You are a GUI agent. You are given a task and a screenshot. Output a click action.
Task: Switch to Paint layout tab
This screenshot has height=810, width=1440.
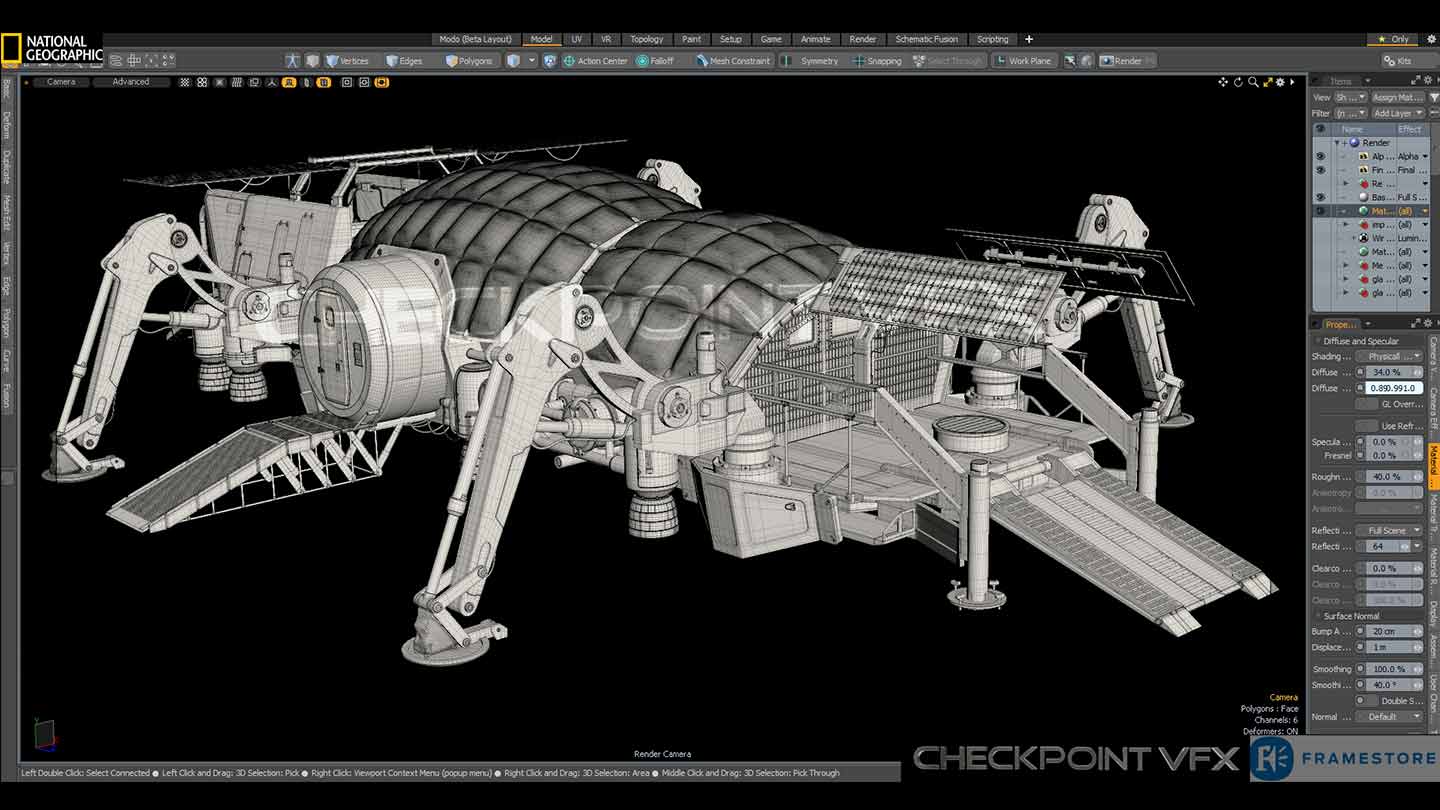point(692,39)
